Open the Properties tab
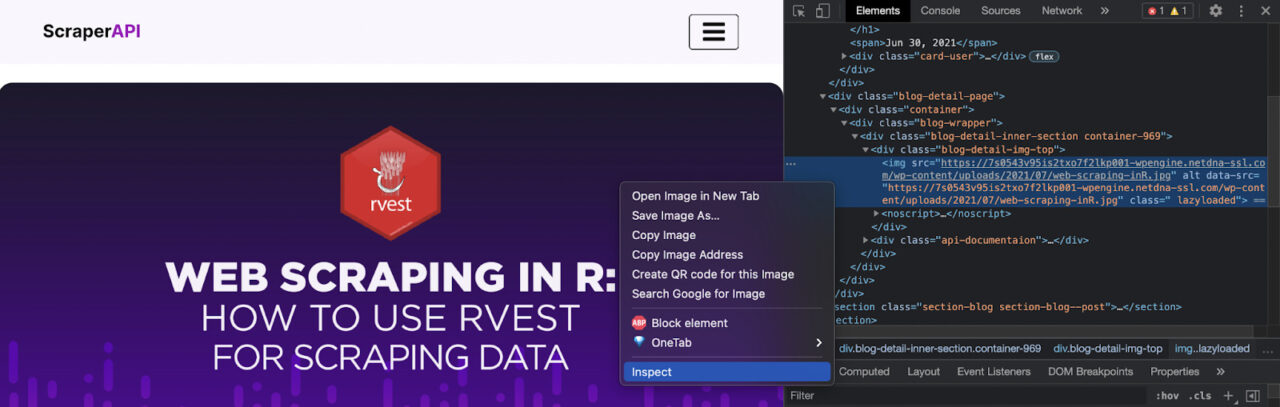 tap(1174, 372)
